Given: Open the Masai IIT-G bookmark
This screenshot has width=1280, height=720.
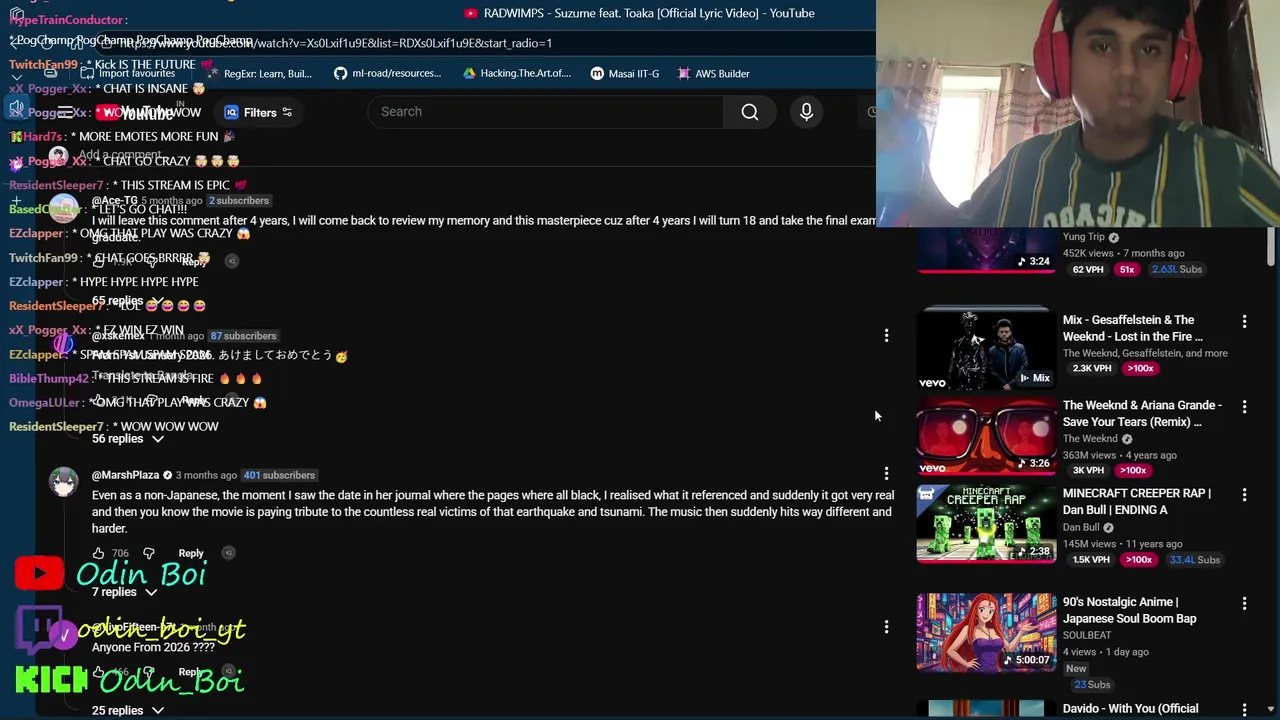Looking at the screenshot, I should click(625, 73).
